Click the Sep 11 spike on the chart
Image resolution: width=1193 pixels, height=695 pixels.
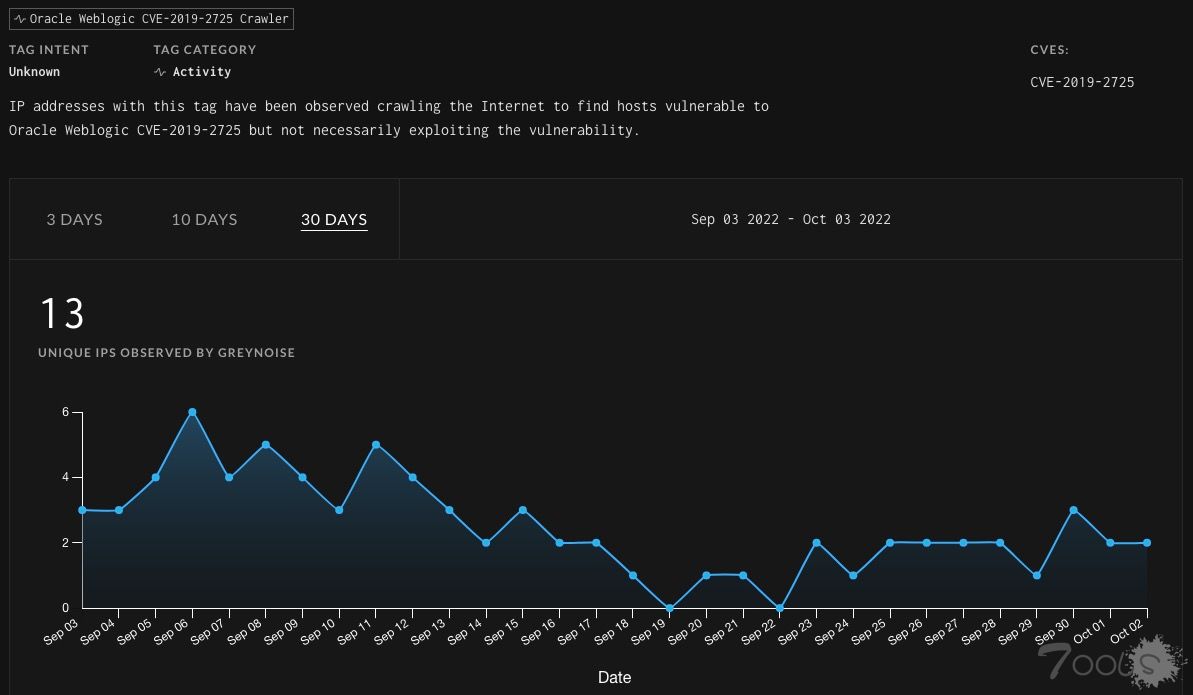[374, 444]
